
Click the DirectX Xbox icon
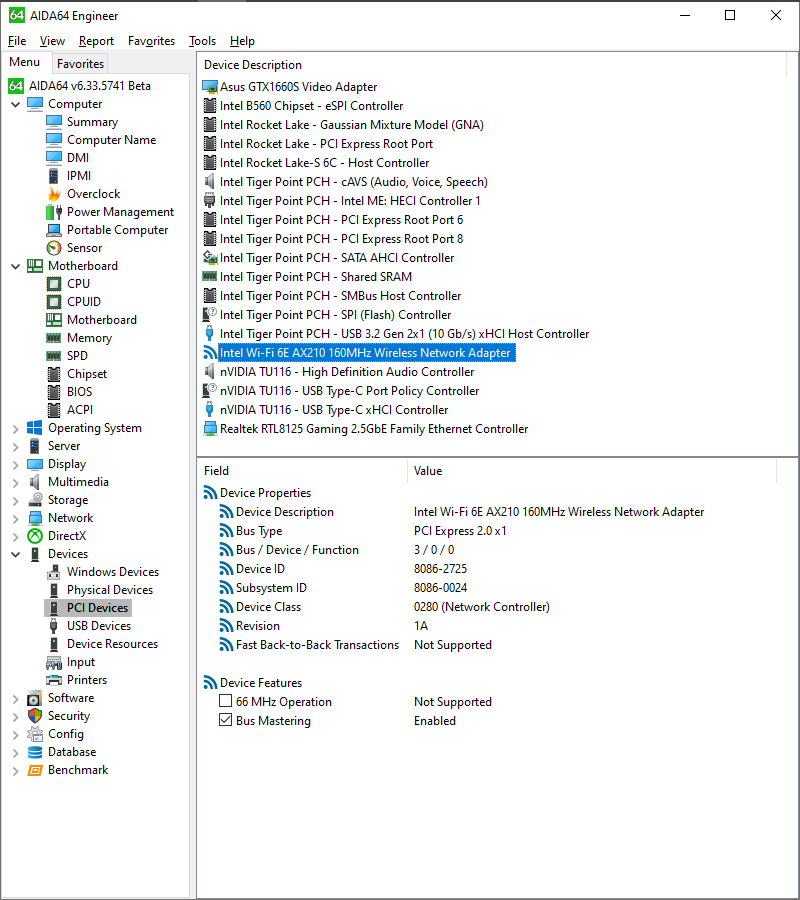pos(35,536)
